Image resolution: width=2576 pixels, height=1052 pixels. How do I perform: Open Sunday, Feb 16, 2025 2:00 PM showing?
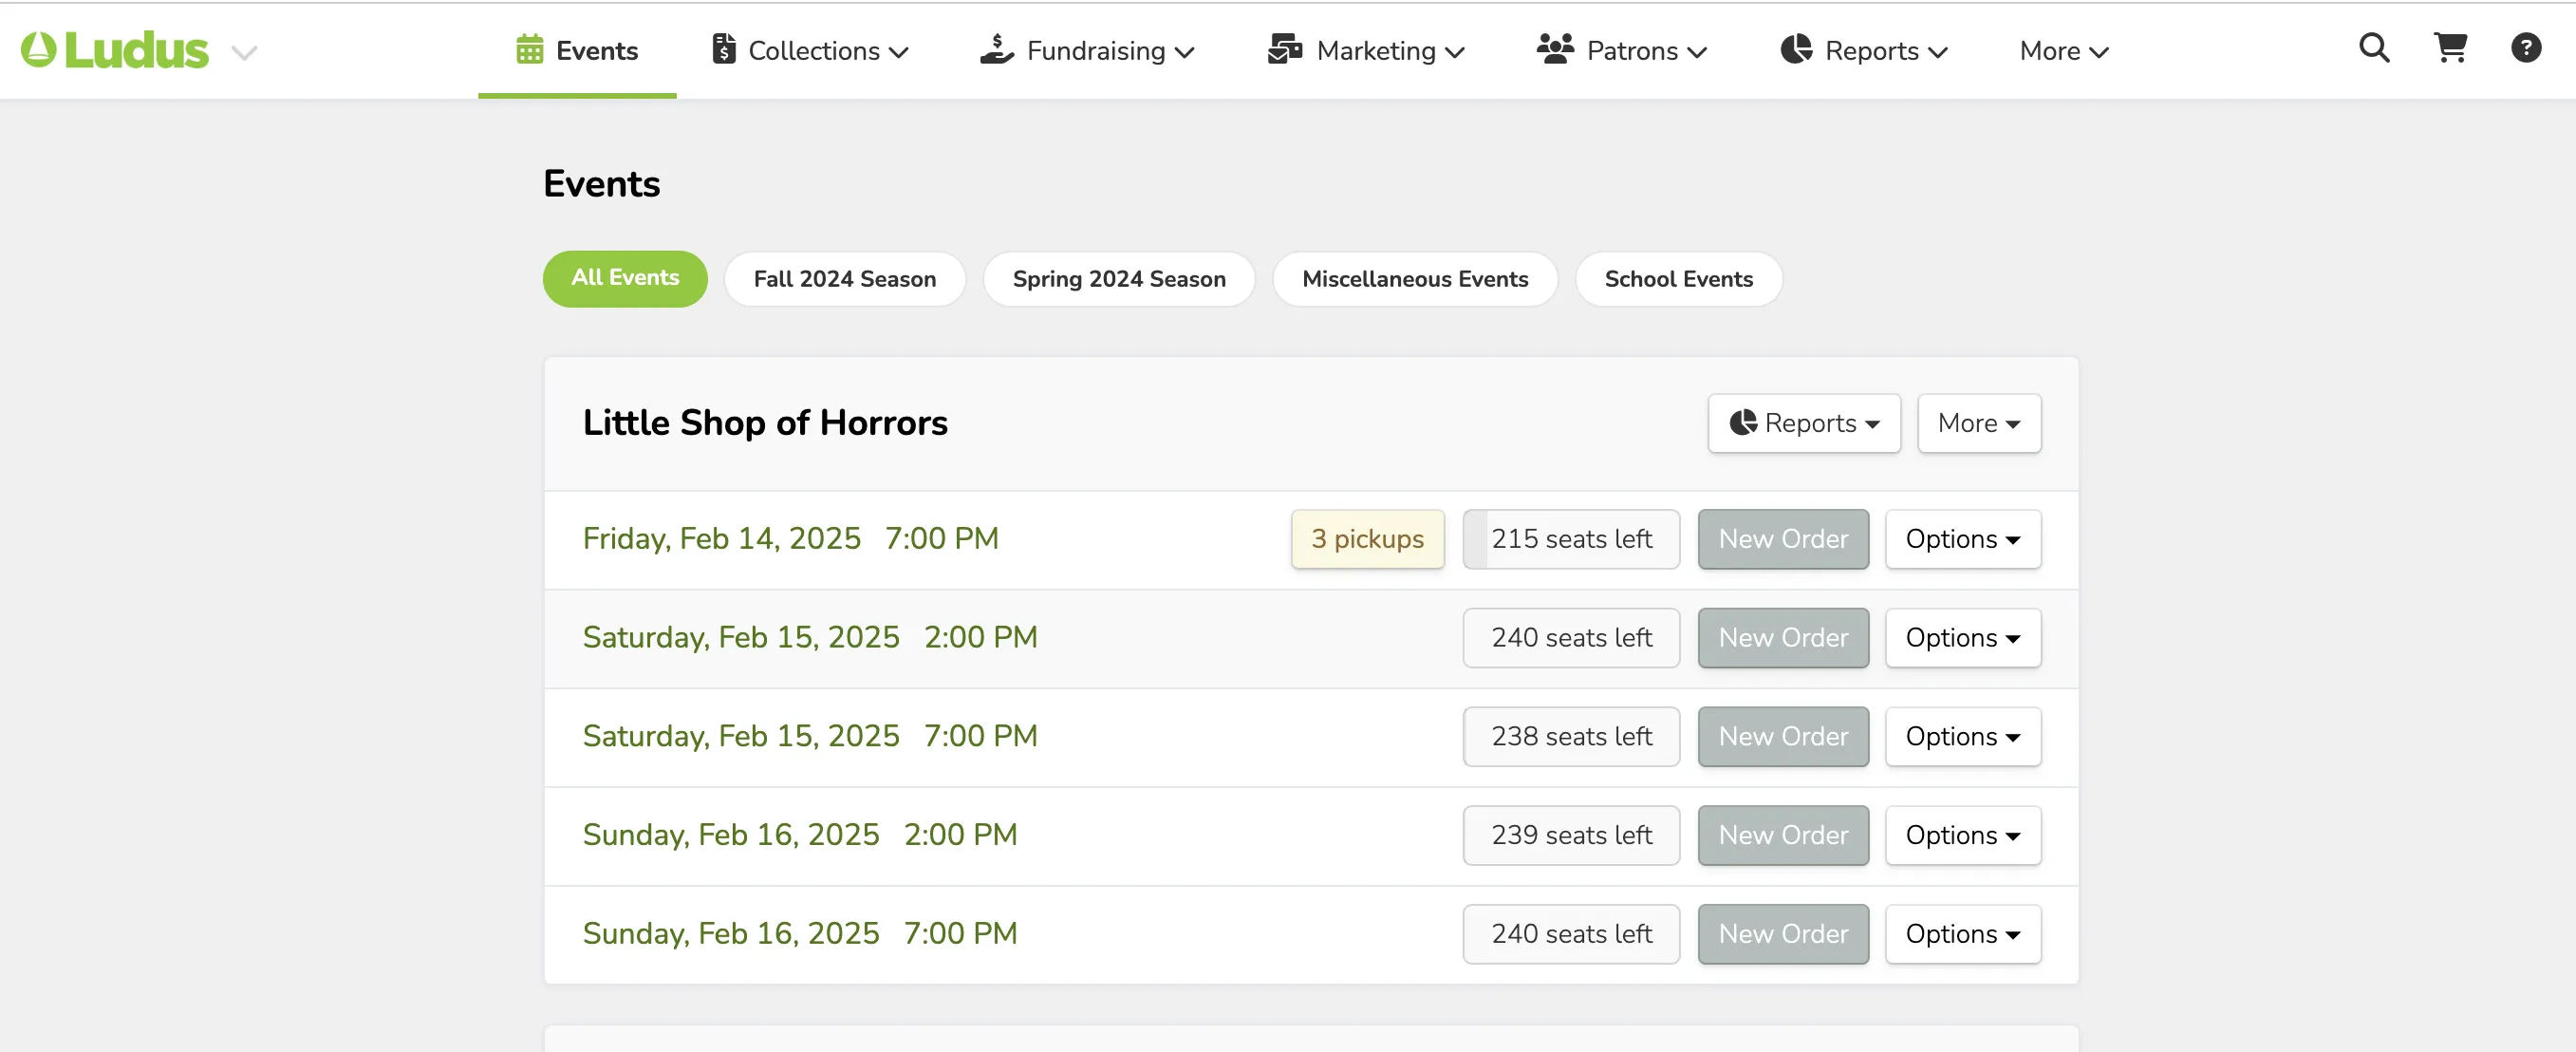800,835
